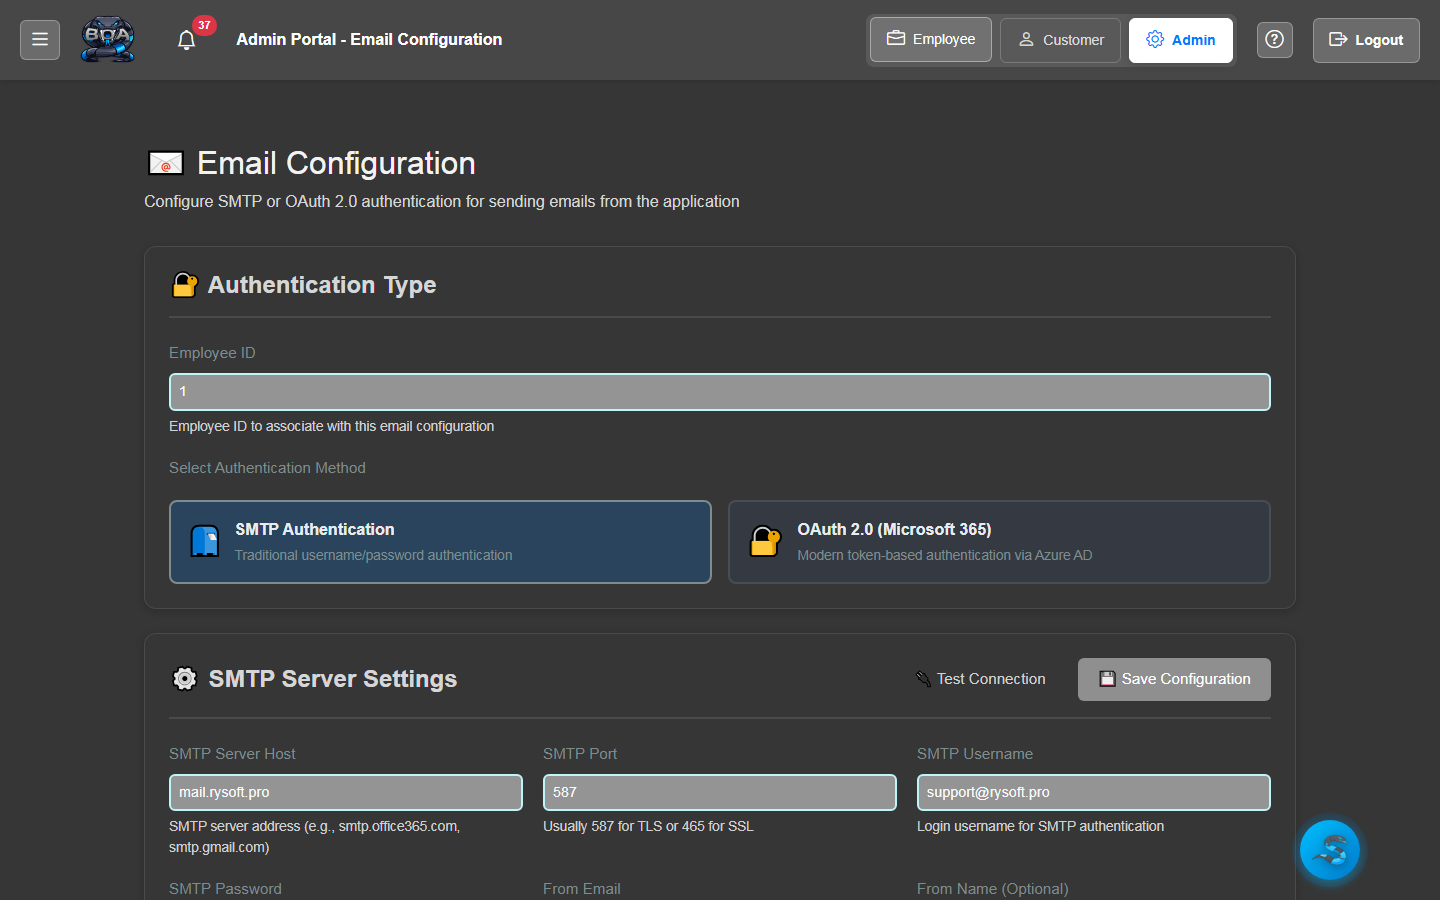Open the notifications bell
The width and height of the screenshot is (1440, 900).
(187, 40)
